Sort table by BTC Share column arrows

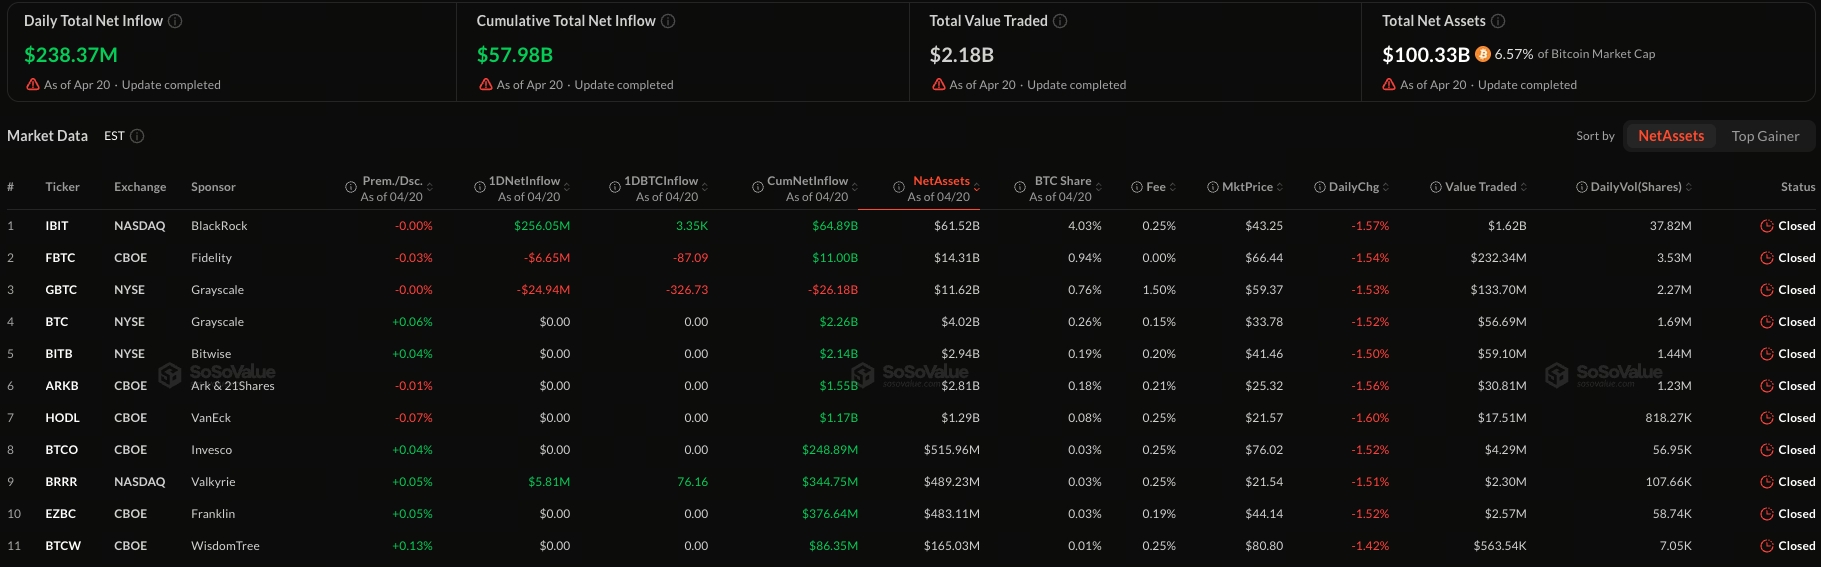pos(1099,187)
